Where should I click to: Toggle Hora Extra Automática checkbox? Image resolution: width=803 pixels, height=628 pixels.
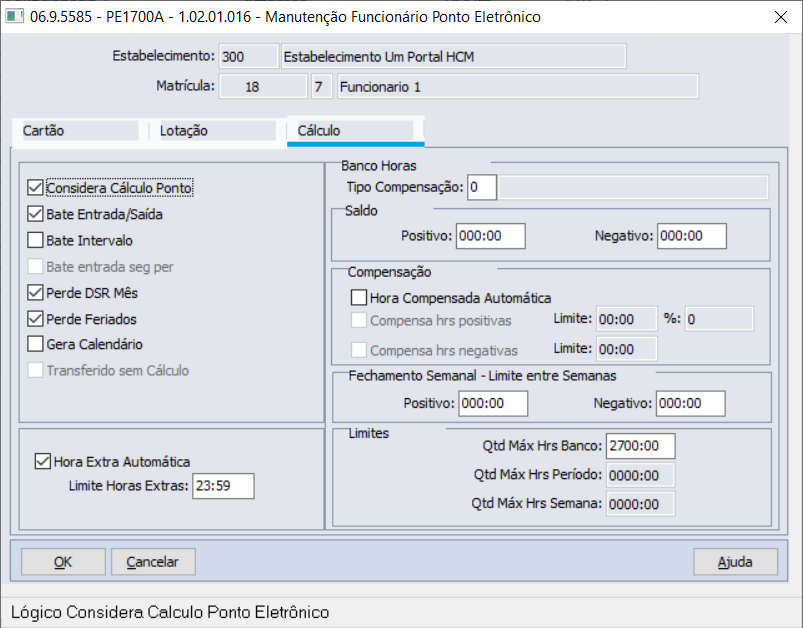coord(43,462)
